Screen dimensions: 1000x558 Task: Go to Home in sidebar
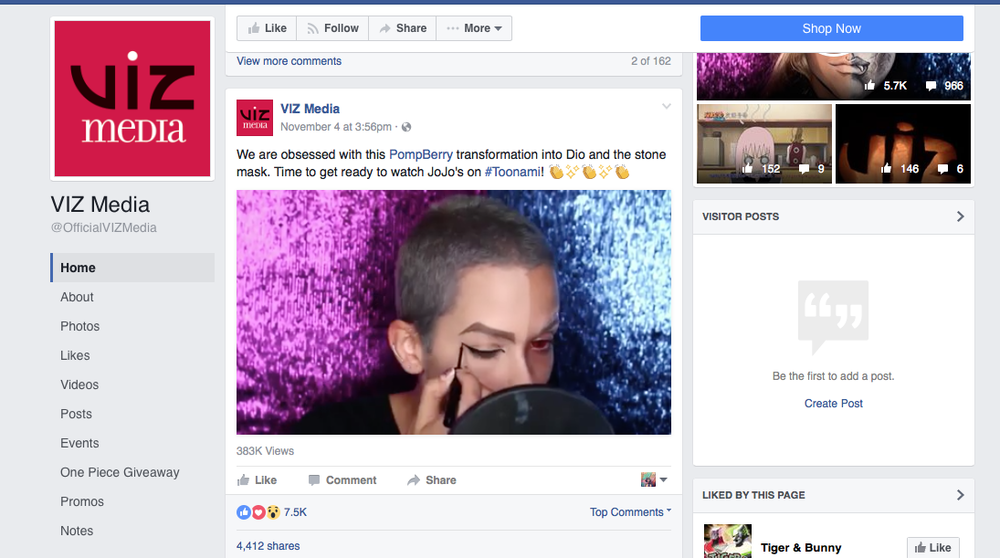click(x=133, y=268)
